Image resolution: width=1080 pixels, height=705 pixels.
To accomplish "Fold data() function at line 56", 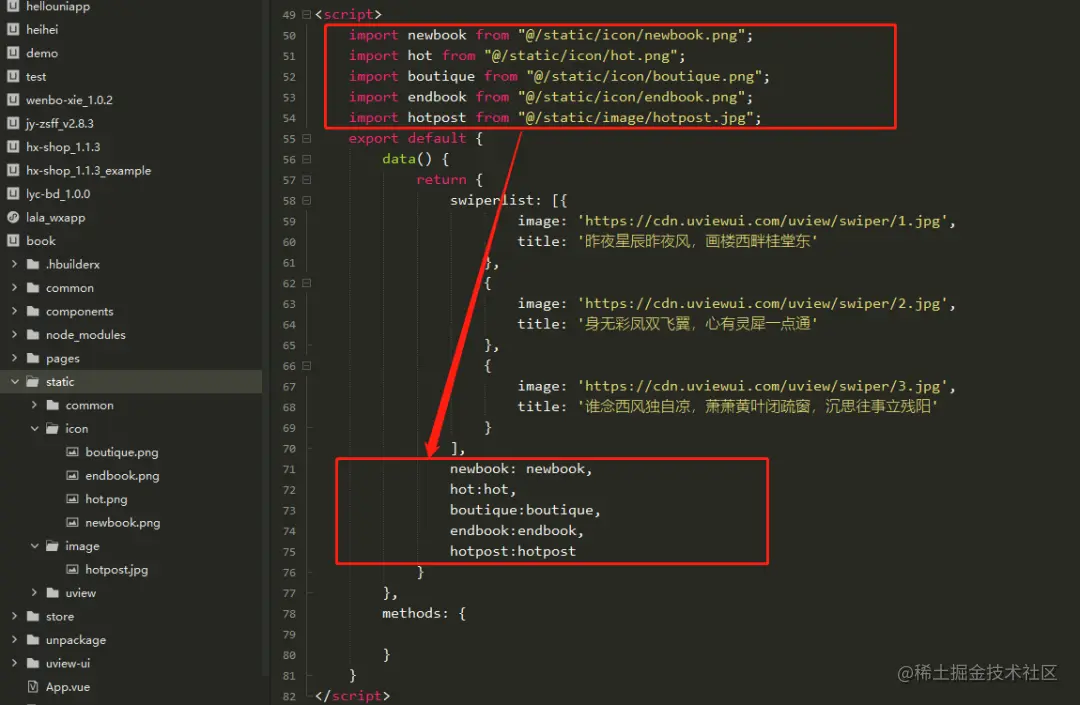I will point(307,159).
